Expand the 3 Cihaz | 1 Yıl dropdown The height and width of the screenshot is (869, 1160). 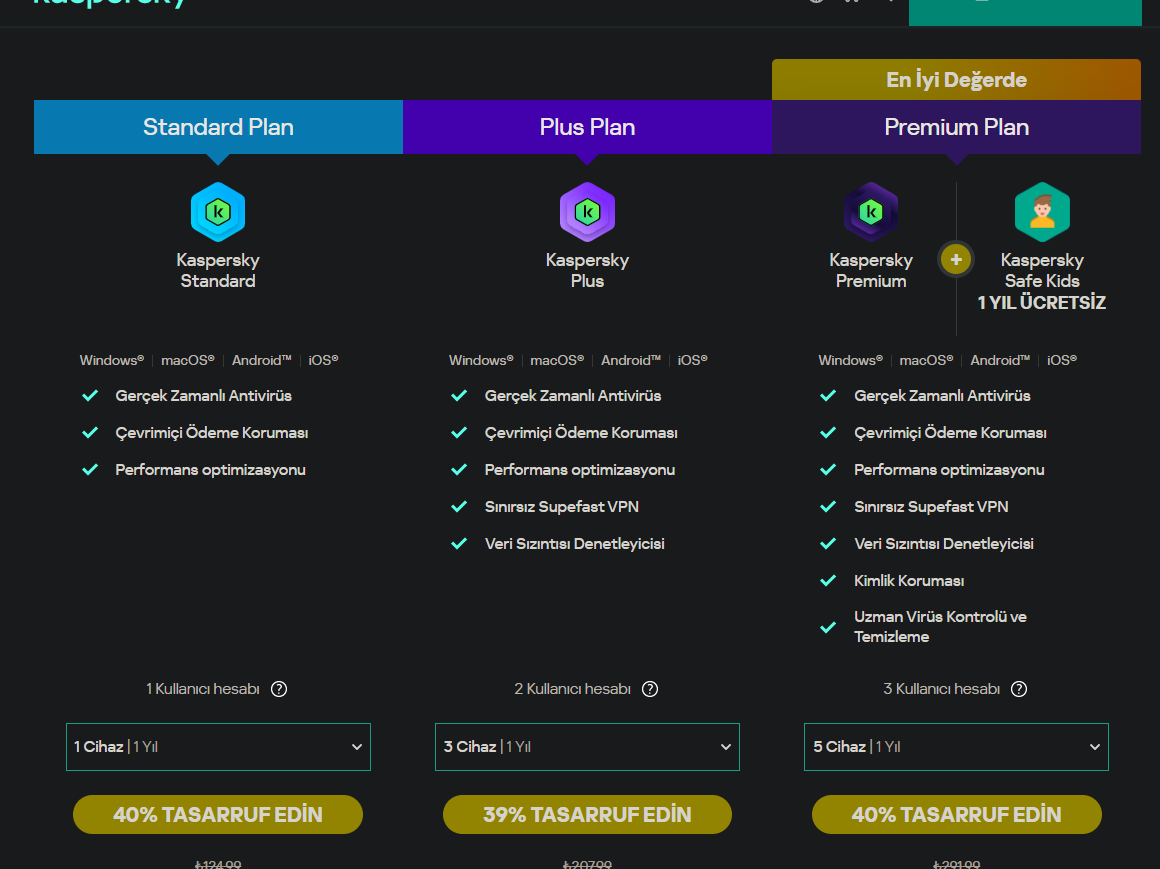(587, 747)
